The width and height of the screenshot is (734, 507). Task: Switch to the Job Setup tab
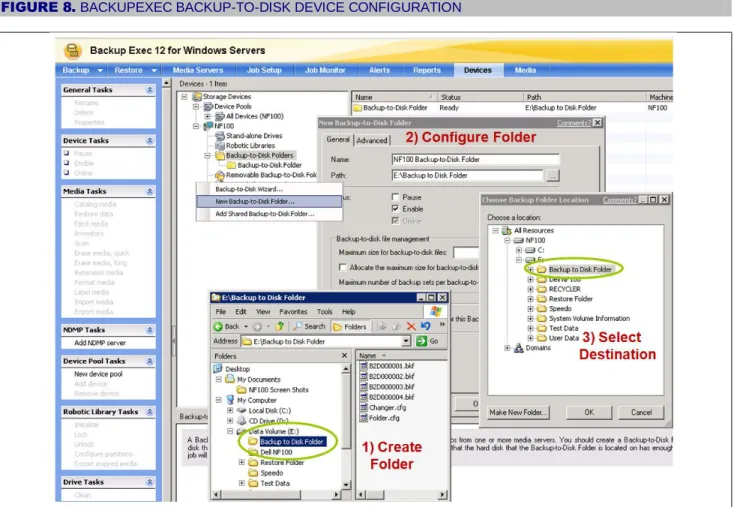pyautogui.click(x=264, y=70)
